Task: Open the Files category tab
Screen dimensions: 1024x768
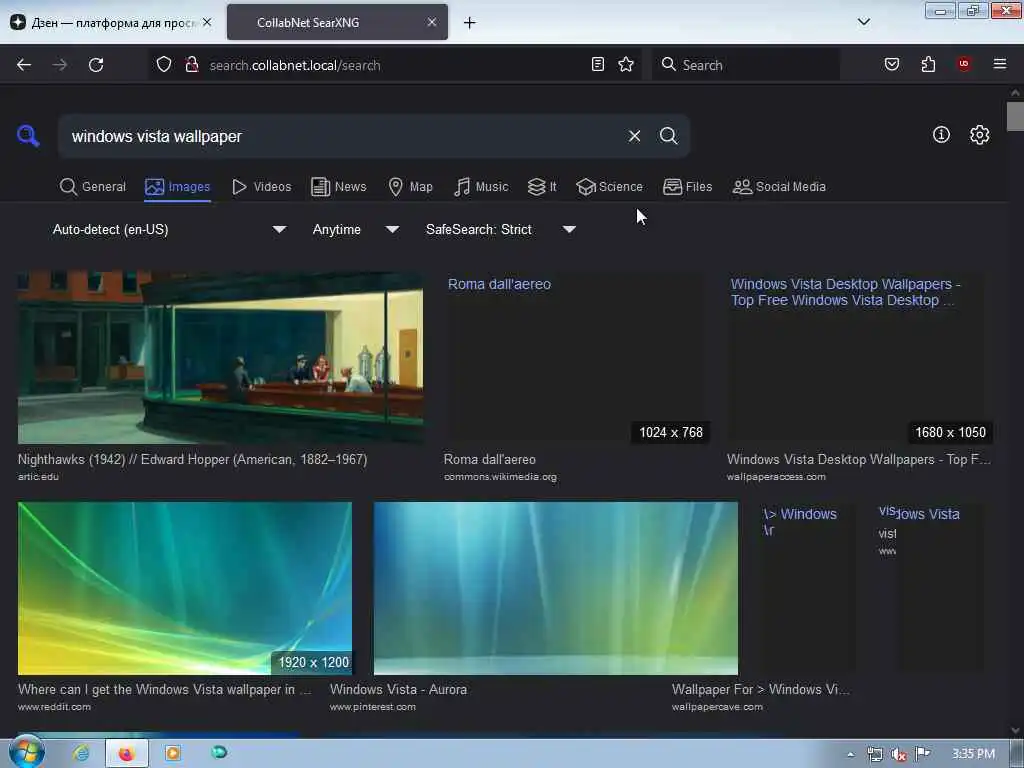Action: (688, 187)
